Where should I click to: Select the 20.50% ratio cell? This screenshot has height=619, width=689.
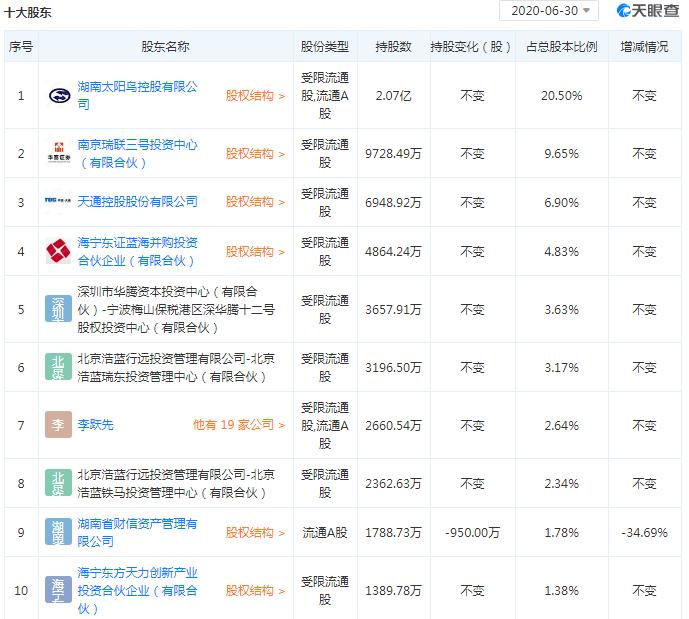562,96
